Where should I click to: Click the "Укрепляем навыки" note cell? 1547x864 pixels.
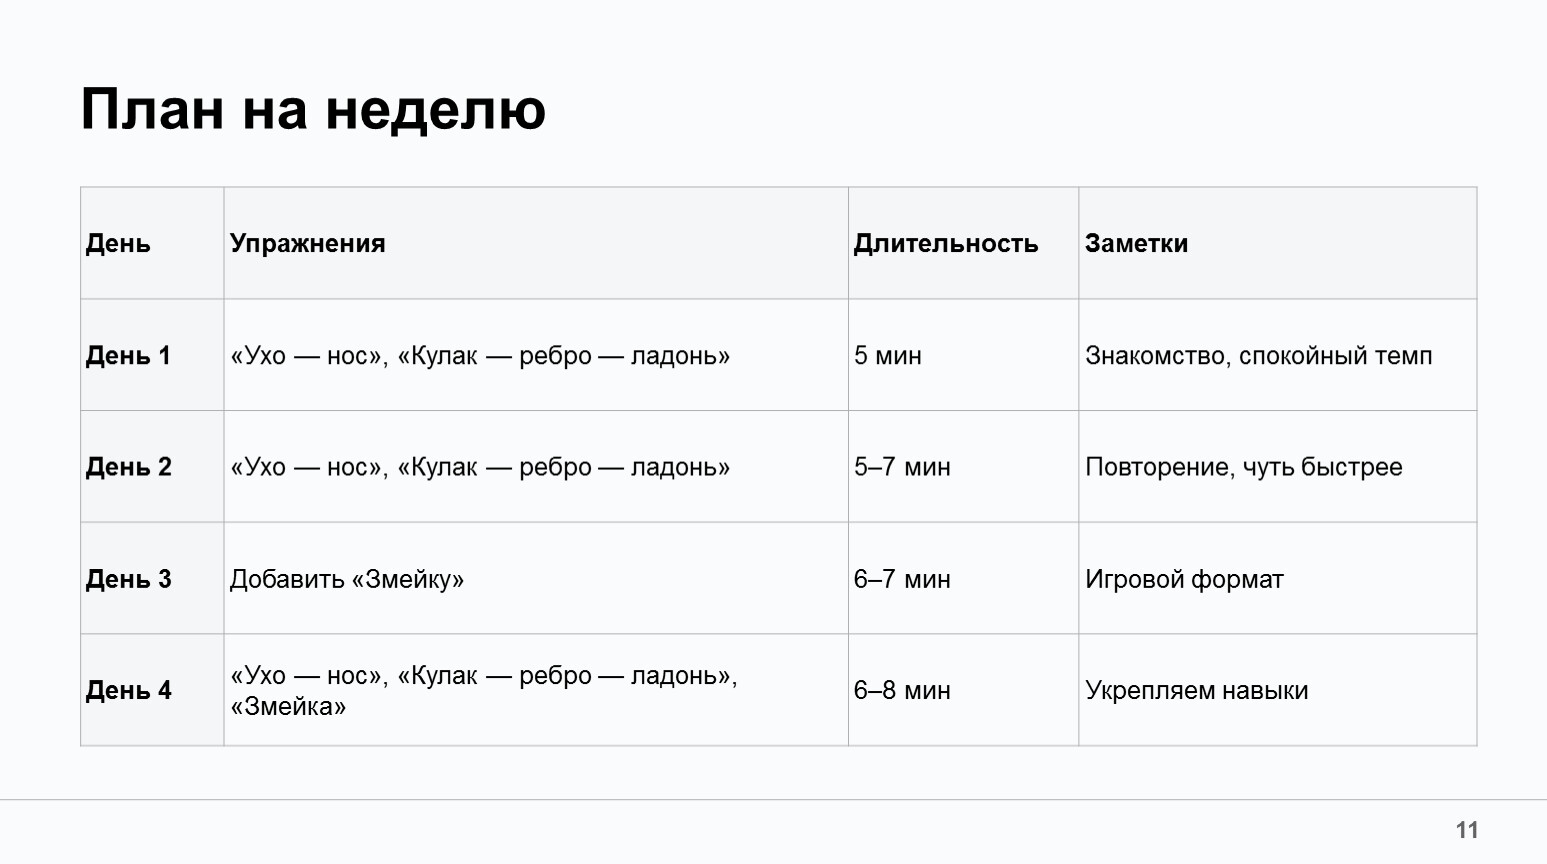click(x=1197, y=690)
